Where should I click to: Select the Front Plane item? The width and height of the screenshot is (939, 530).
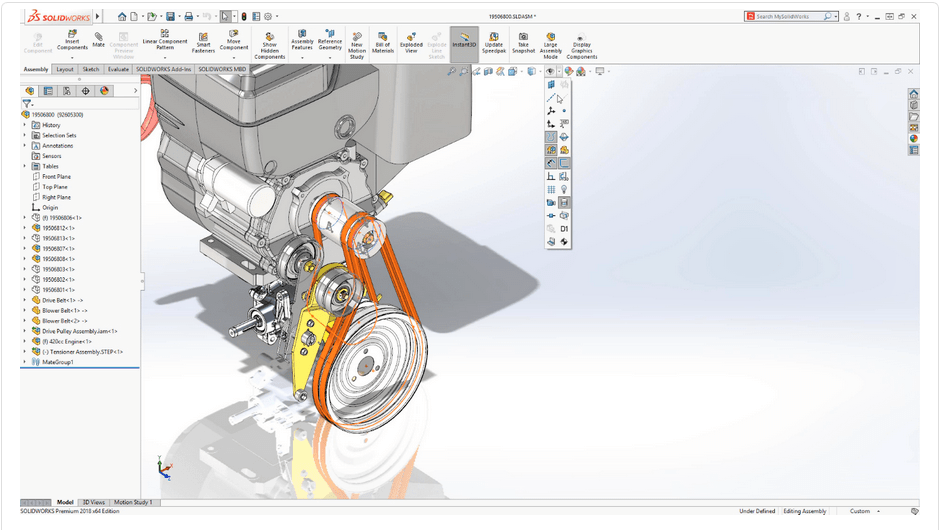point(55,176)
